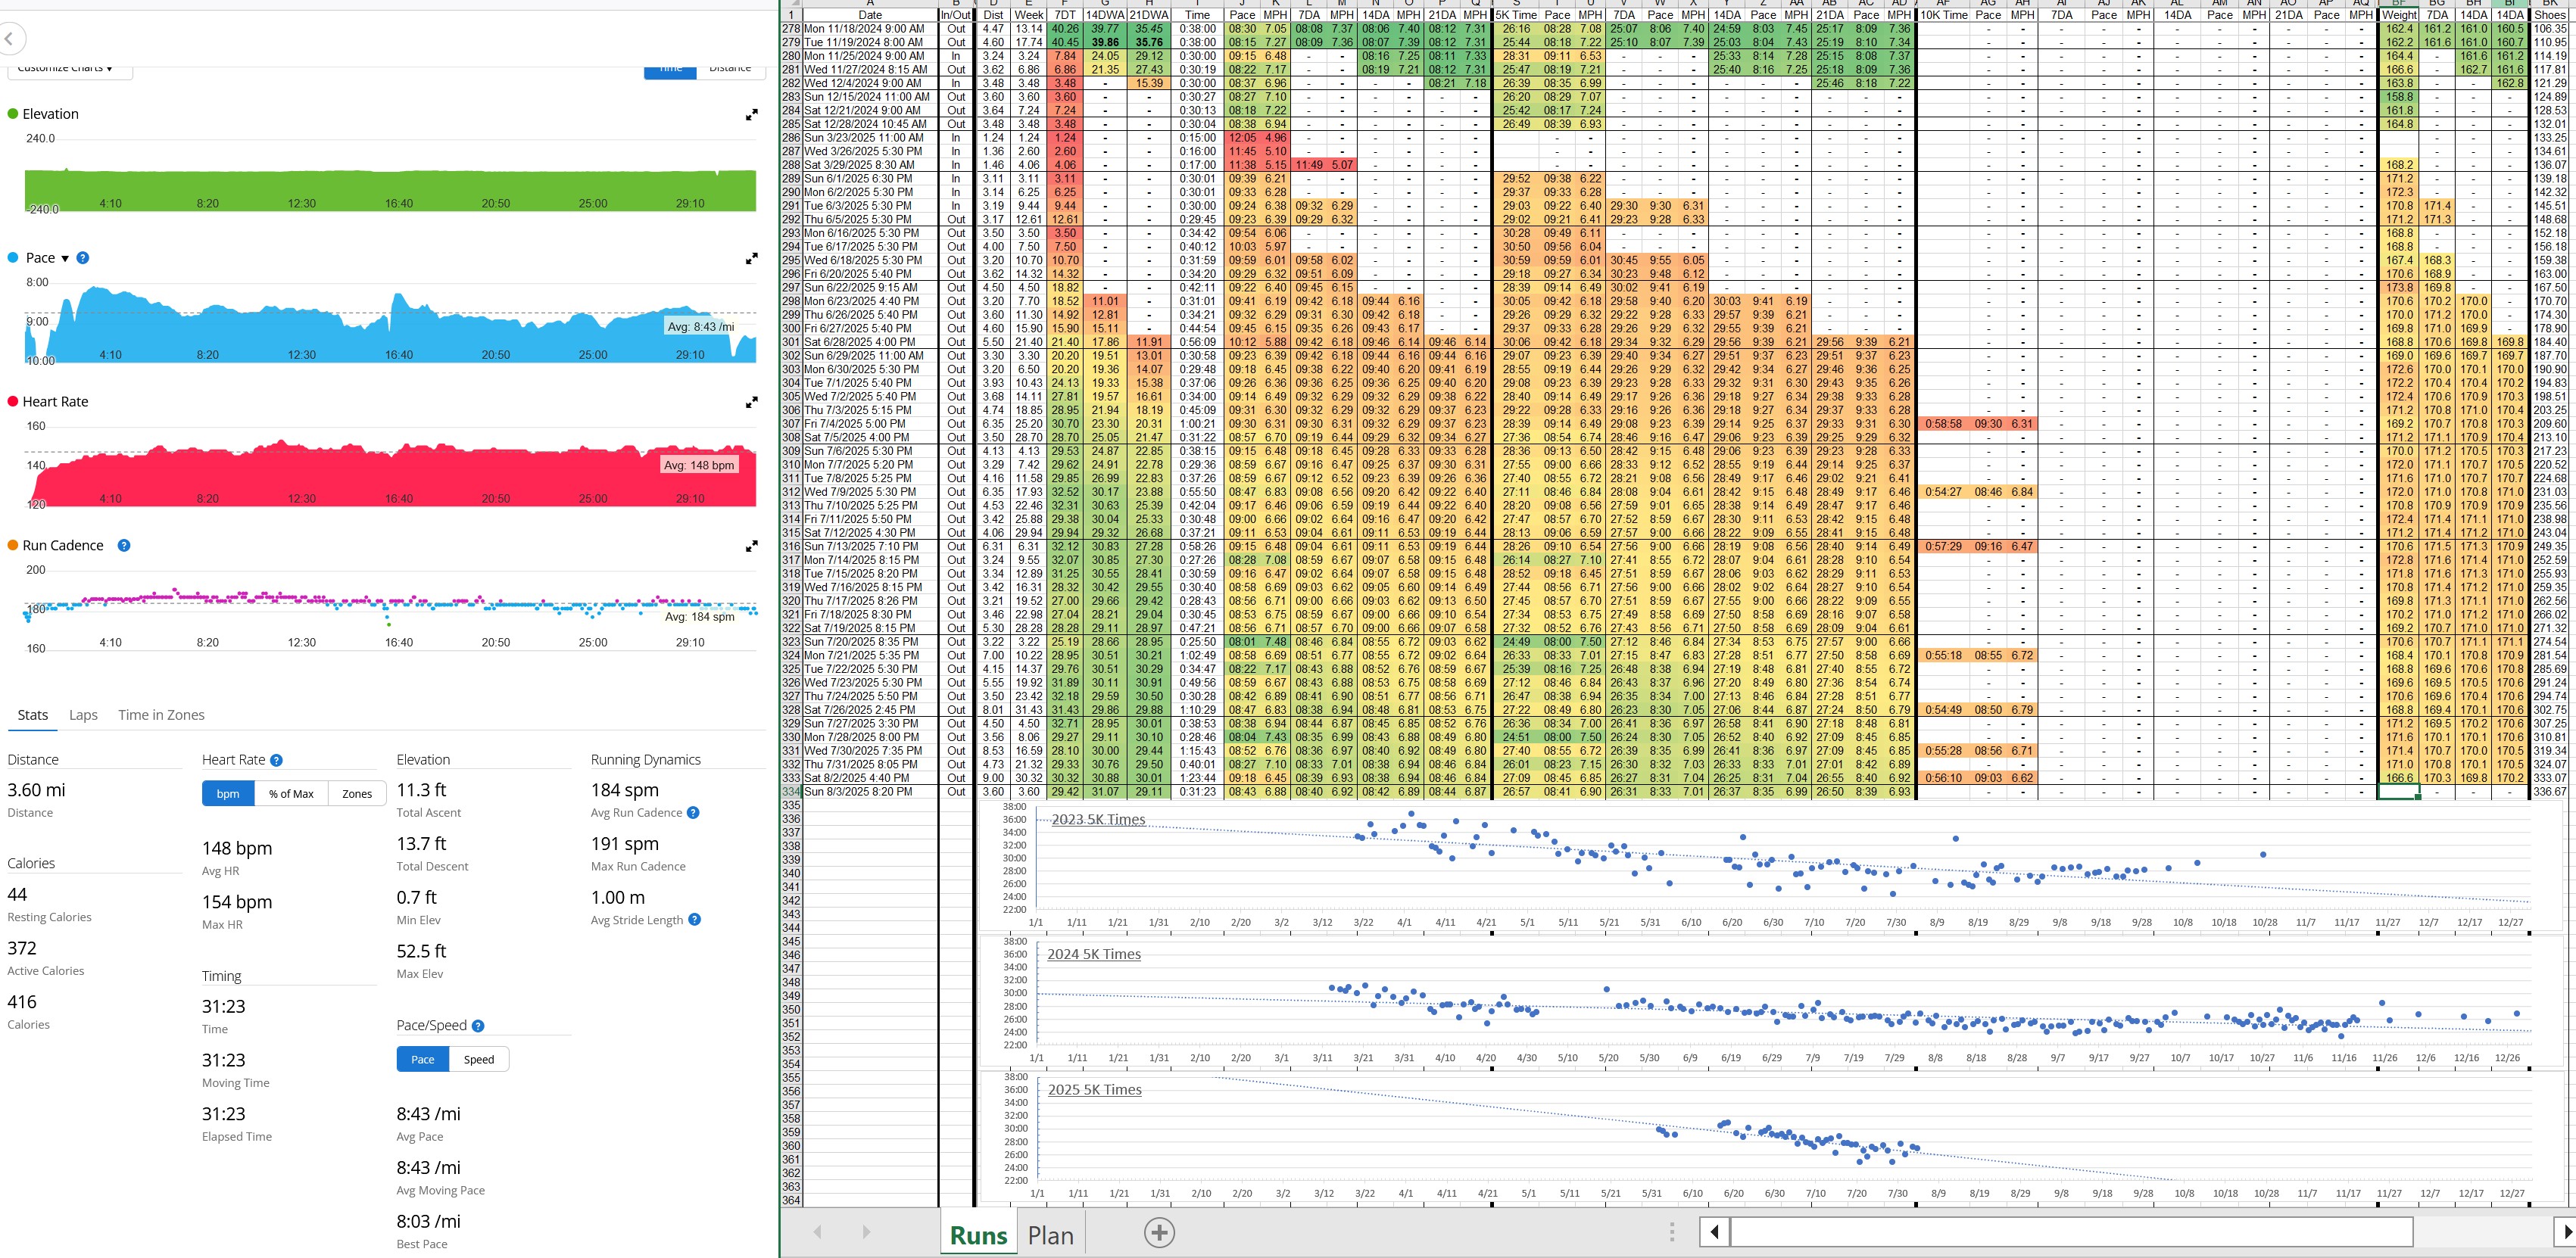Screen dimensions: 2576x1258
Task: Open the Run Cadence help icon
Action: click(124, 546)
